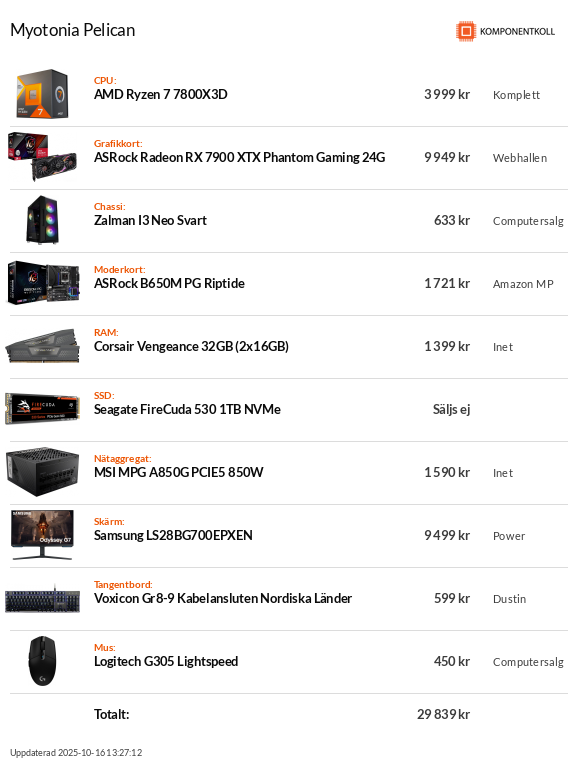The width and height of the screenshot is (577, 766).
Task: Click the Dustin retailer link
Action: 509,599
